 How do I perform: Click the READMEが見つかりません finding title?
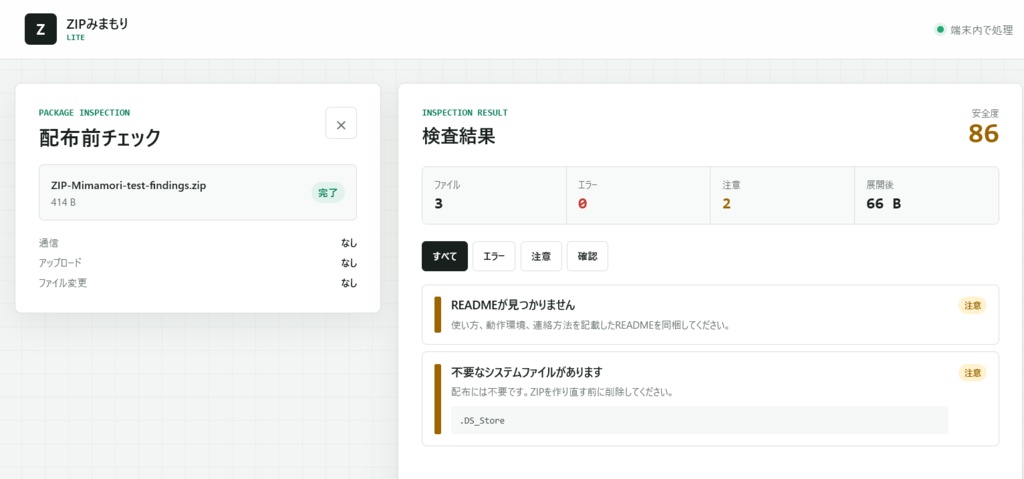click(513, 305)
